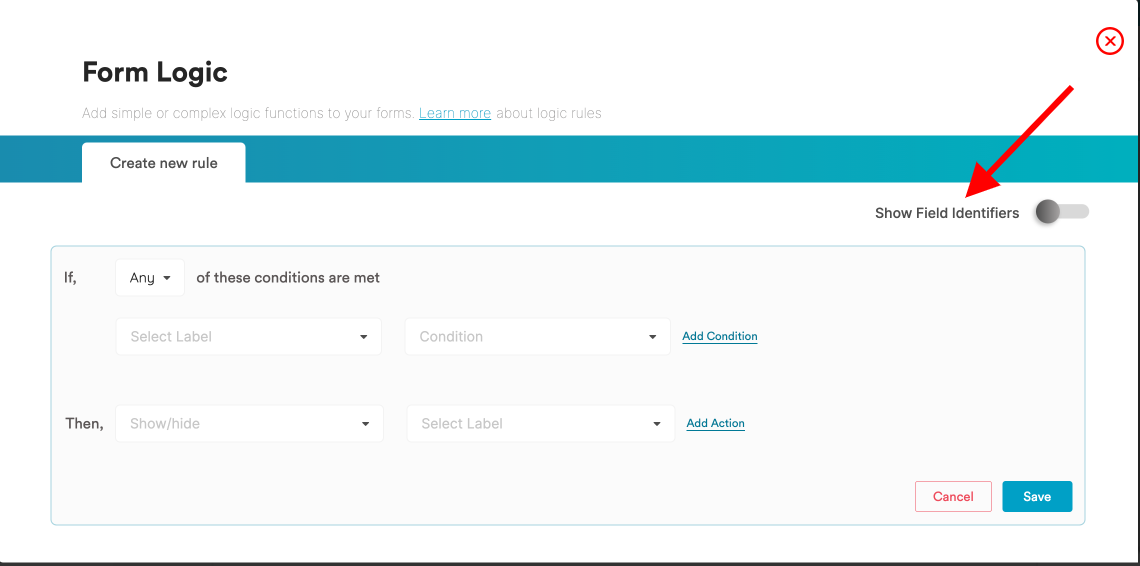Click the Show Field Identifiers label text
The width and height of the screenshot is (1140, 566).
(947, 213)
